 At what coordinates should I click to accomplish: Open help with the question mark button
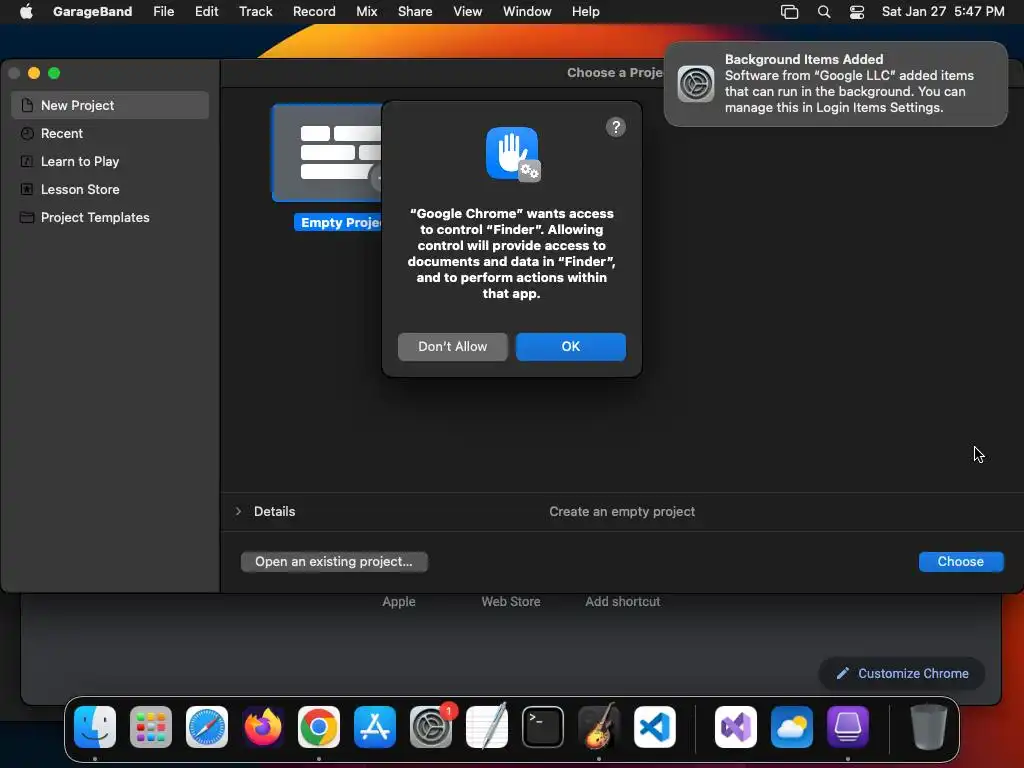point(615,127)
